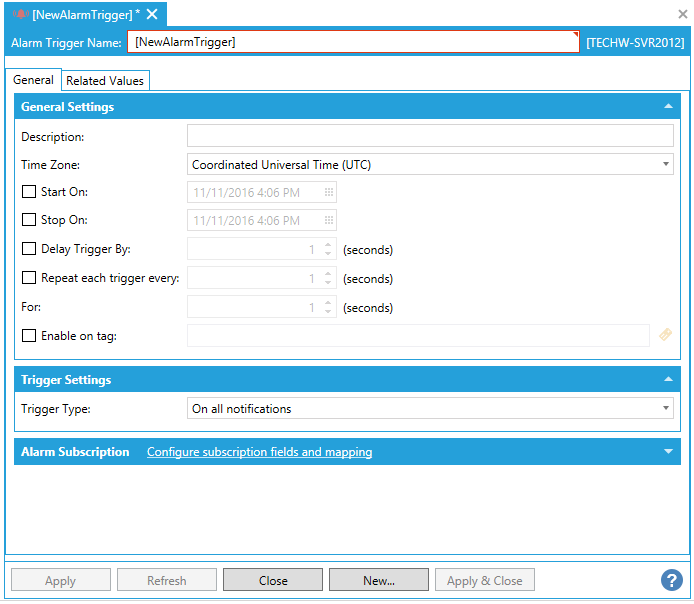694x604 pixels.
Task: Click the tag browse icon for Enable on tag
Action: tap(665, 336)
